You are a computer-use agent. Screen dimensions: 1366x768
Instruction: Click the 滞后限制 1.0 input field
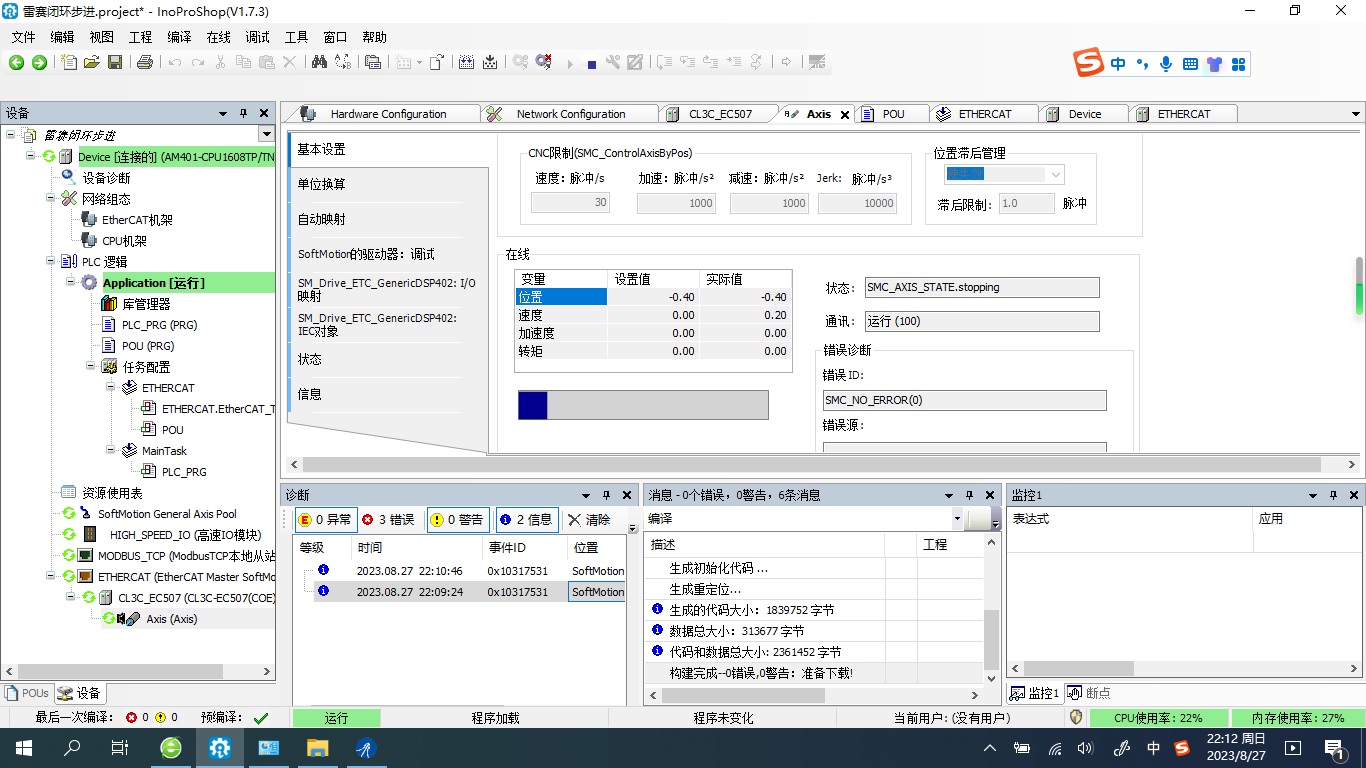point(1026,204)
